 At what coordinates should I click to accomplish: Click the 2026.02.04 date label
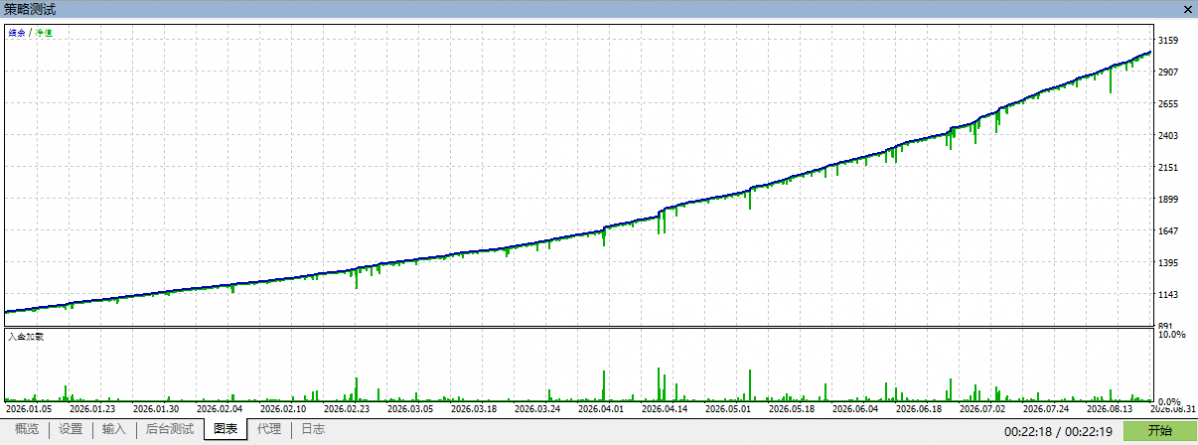(x=219, y=409)
